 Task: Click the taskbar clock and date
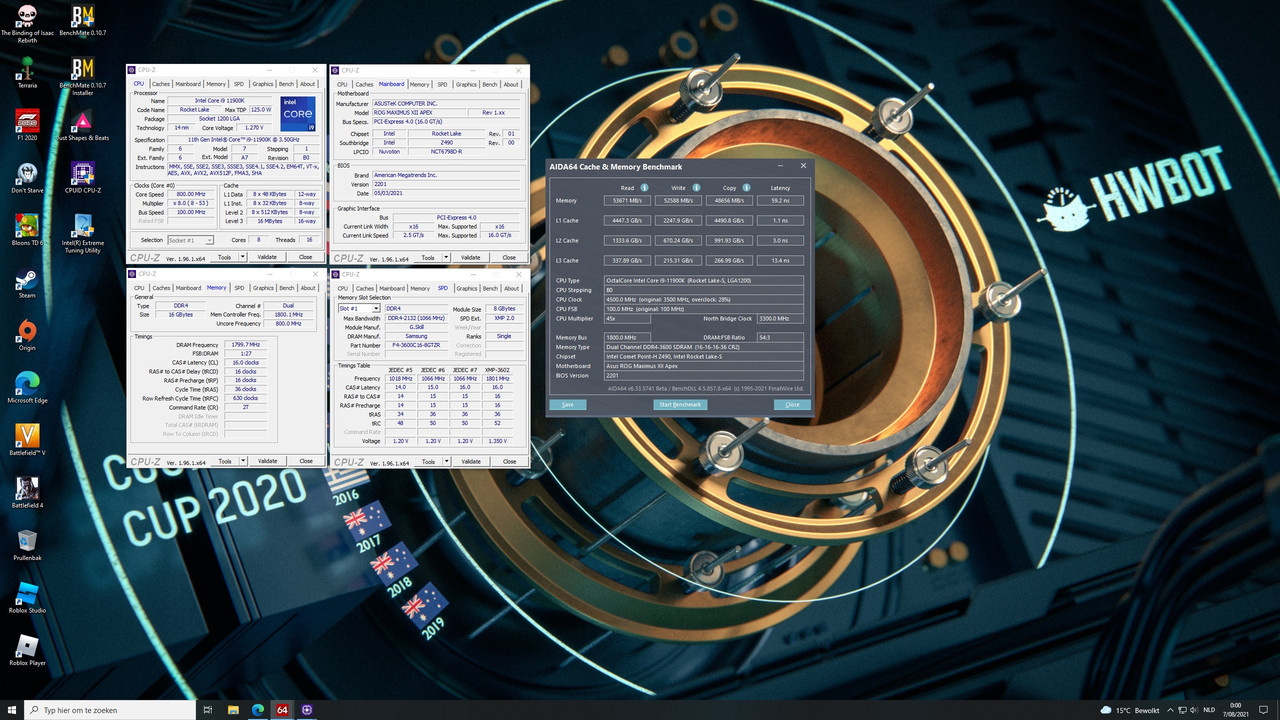tap(1236, 709)
